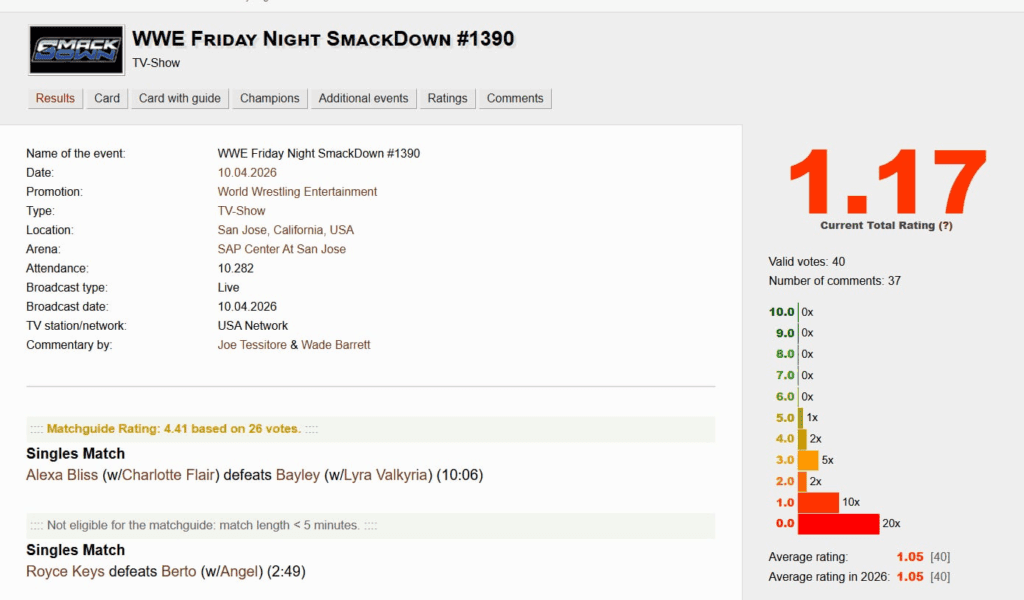Click the first Singles Match heading for Alexa Bliss
Screen dimensions: 1024x600
75,454
